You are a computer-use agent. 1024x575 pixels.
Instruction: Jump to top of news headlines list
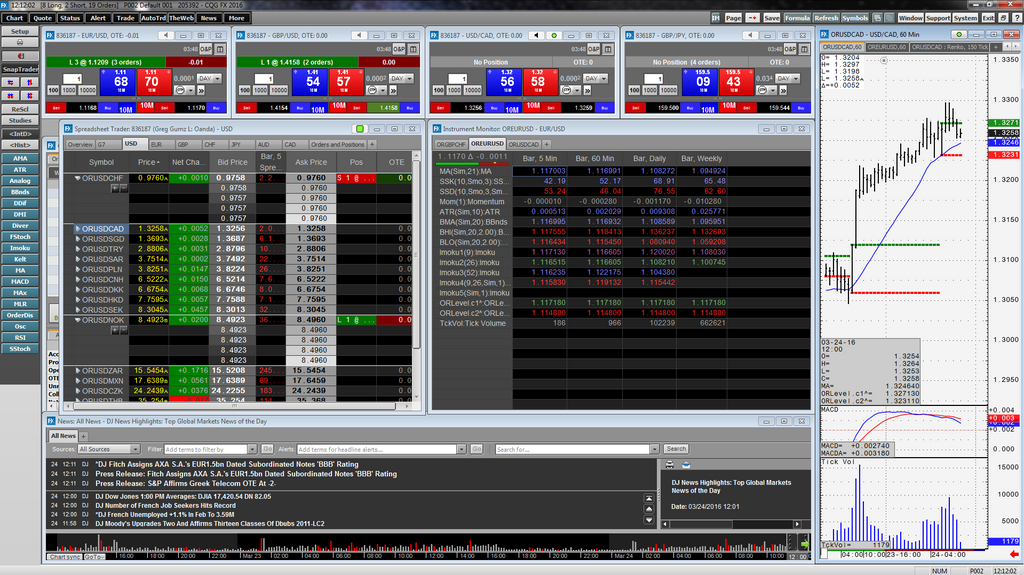coord(648,498)
